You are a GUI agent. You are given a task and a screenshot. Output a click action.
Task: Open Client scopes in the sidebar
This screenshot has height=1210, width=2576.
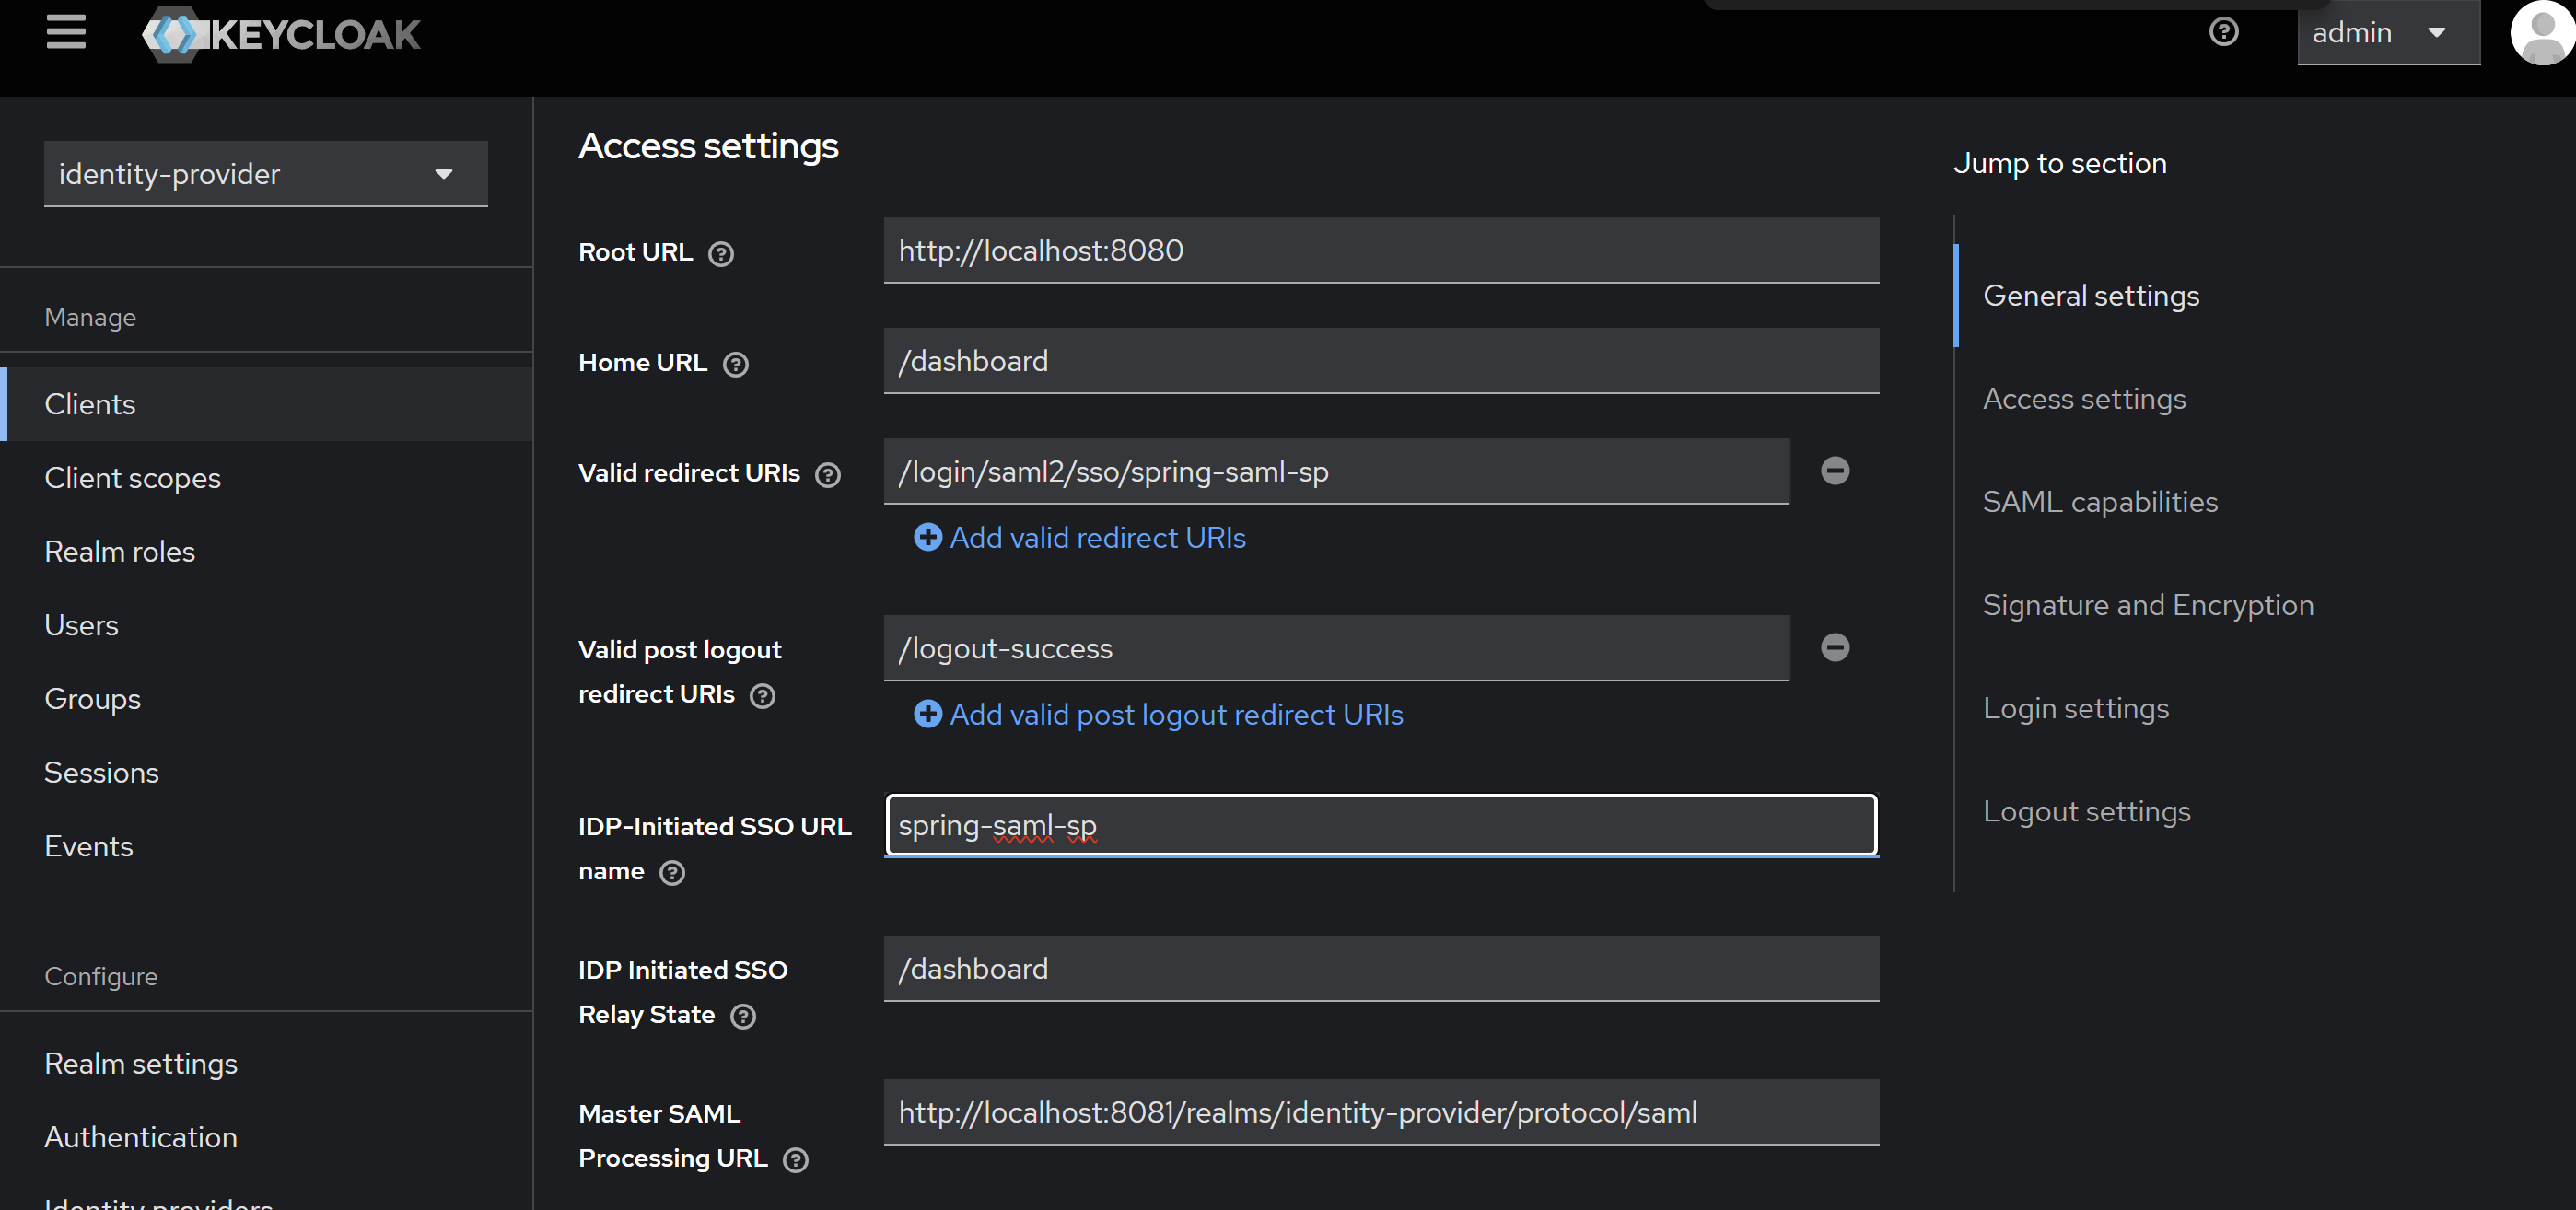pos(133,478)
